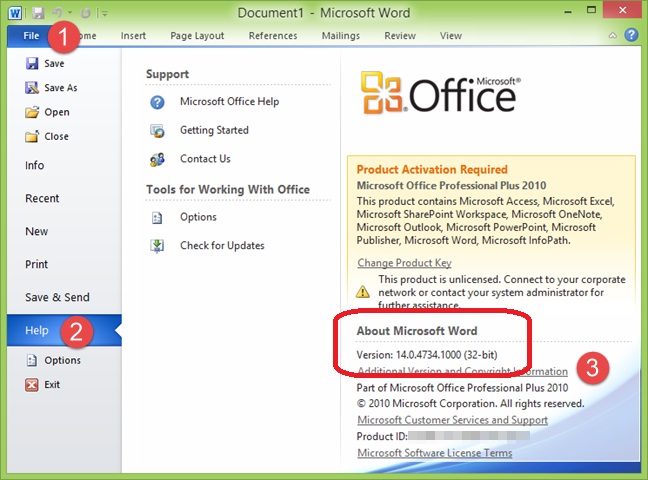Click the Change Product Key link
The width and height of the screenshot is (648, 480).
(404, 263)
